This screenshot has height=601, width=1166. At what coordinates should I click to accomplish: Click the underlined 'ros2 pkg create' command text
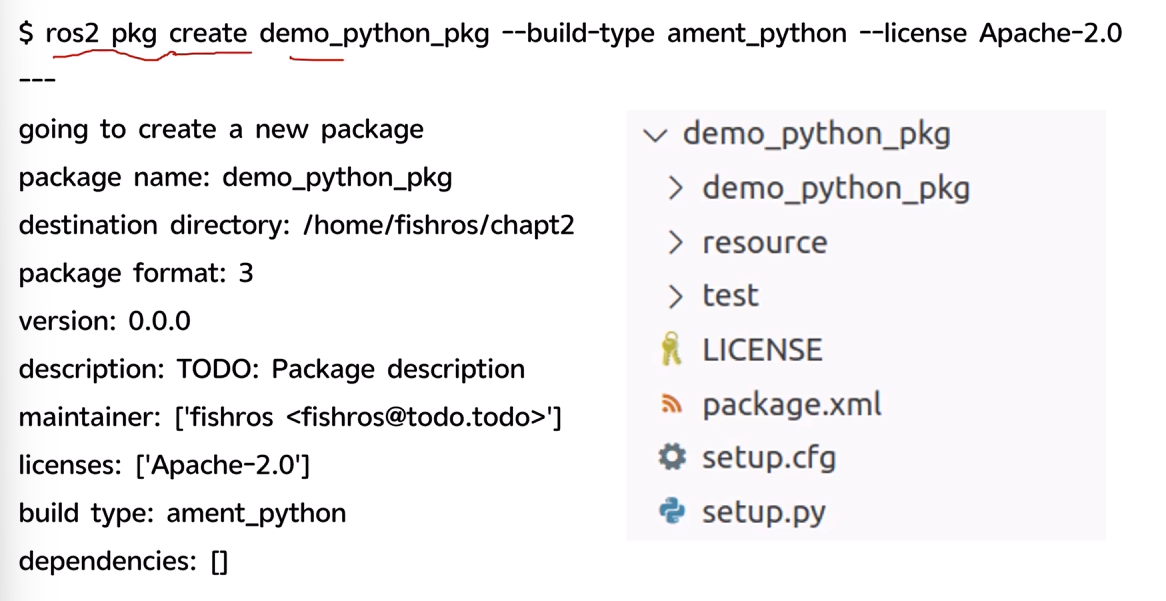click(146, 33)
